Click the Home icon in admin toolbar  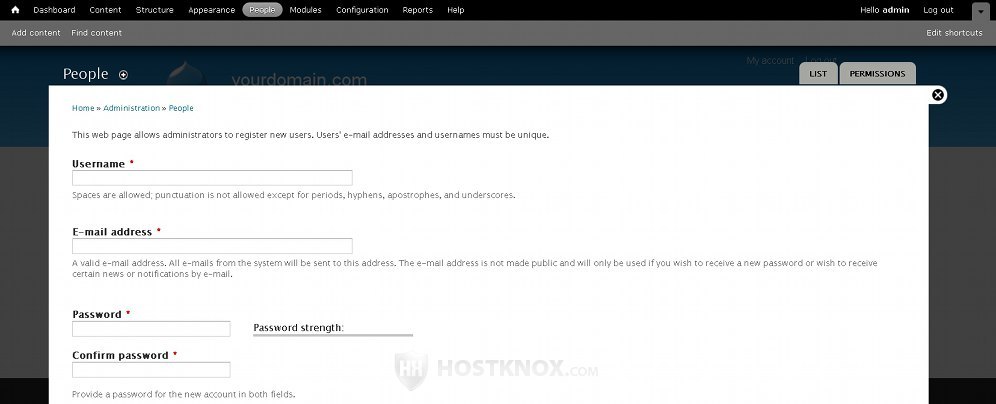15,10
